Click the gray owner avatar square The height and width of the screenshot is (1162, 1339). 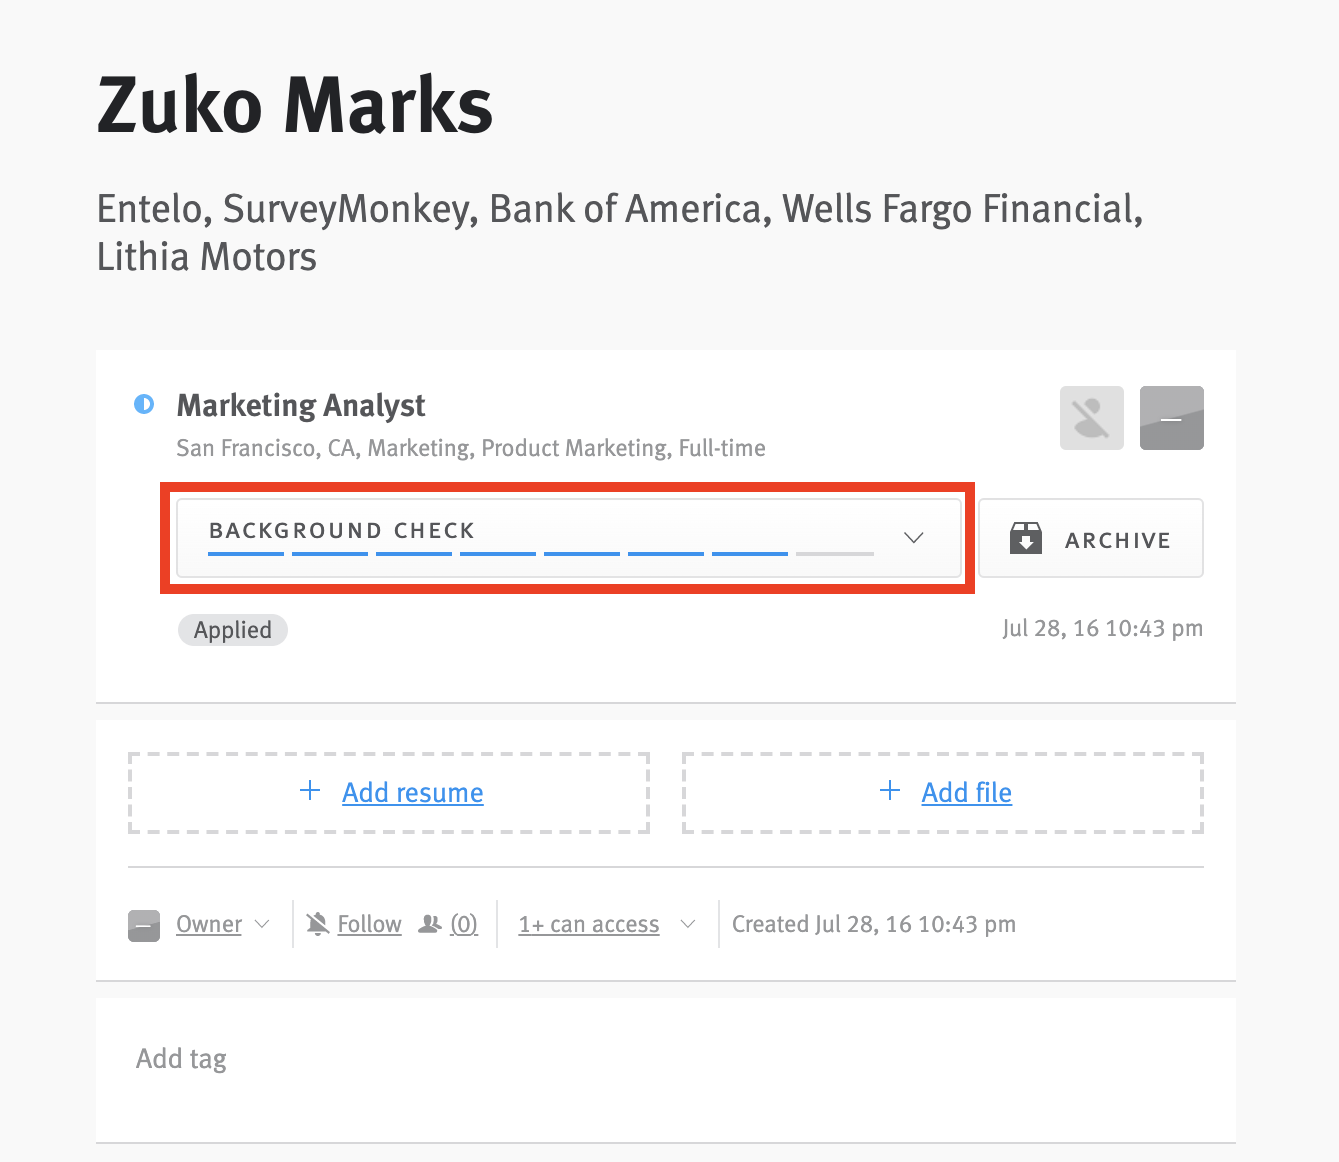pos(144,925)
